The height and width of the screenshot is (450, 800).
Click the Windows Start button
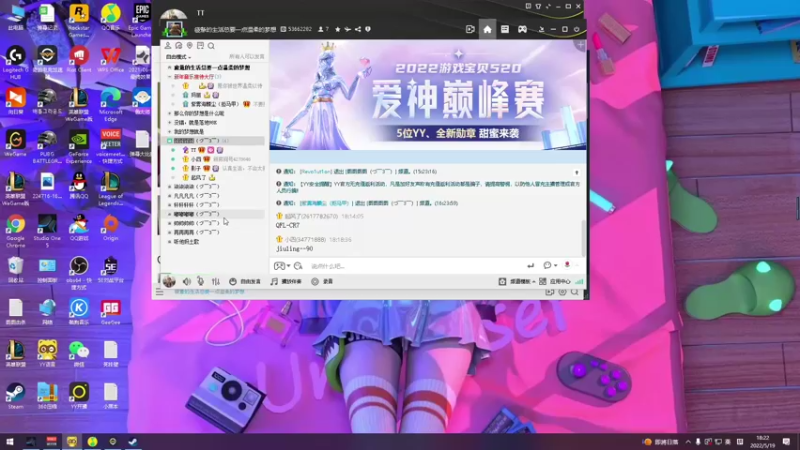click(10, 441)
